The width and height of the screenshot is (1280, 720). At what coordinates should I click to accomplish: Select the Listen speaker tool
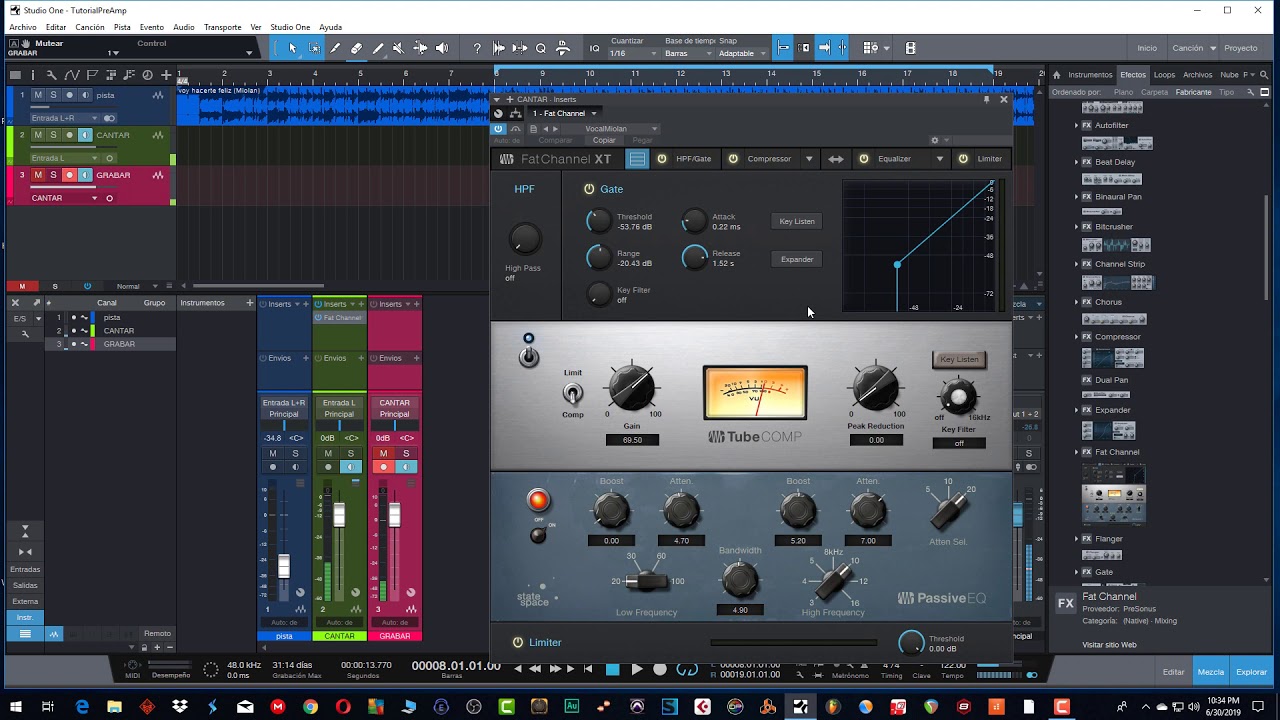click(442, 48)
